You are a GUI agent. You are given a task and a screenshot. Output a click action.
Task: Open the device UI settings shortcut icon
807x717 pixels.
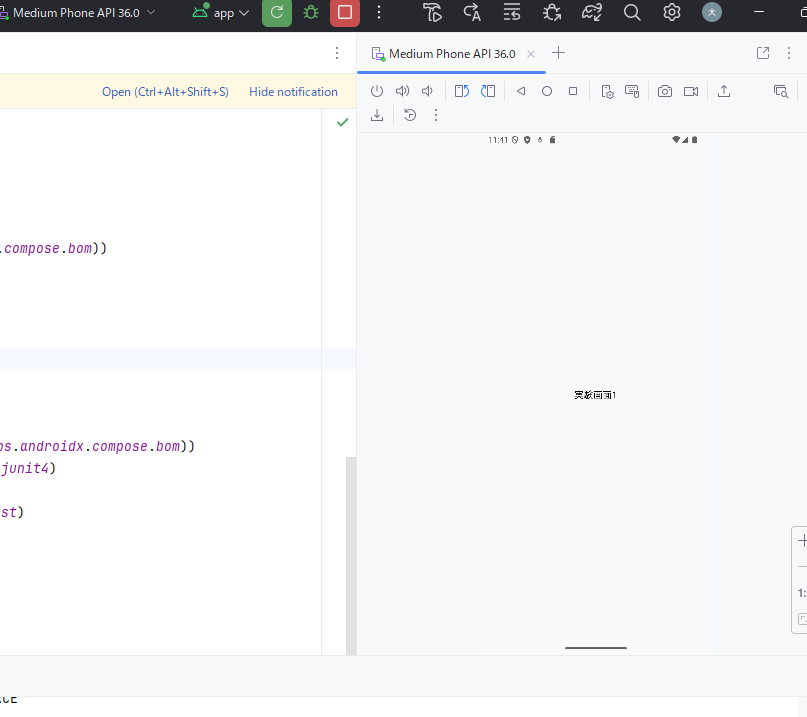[607, 91]
